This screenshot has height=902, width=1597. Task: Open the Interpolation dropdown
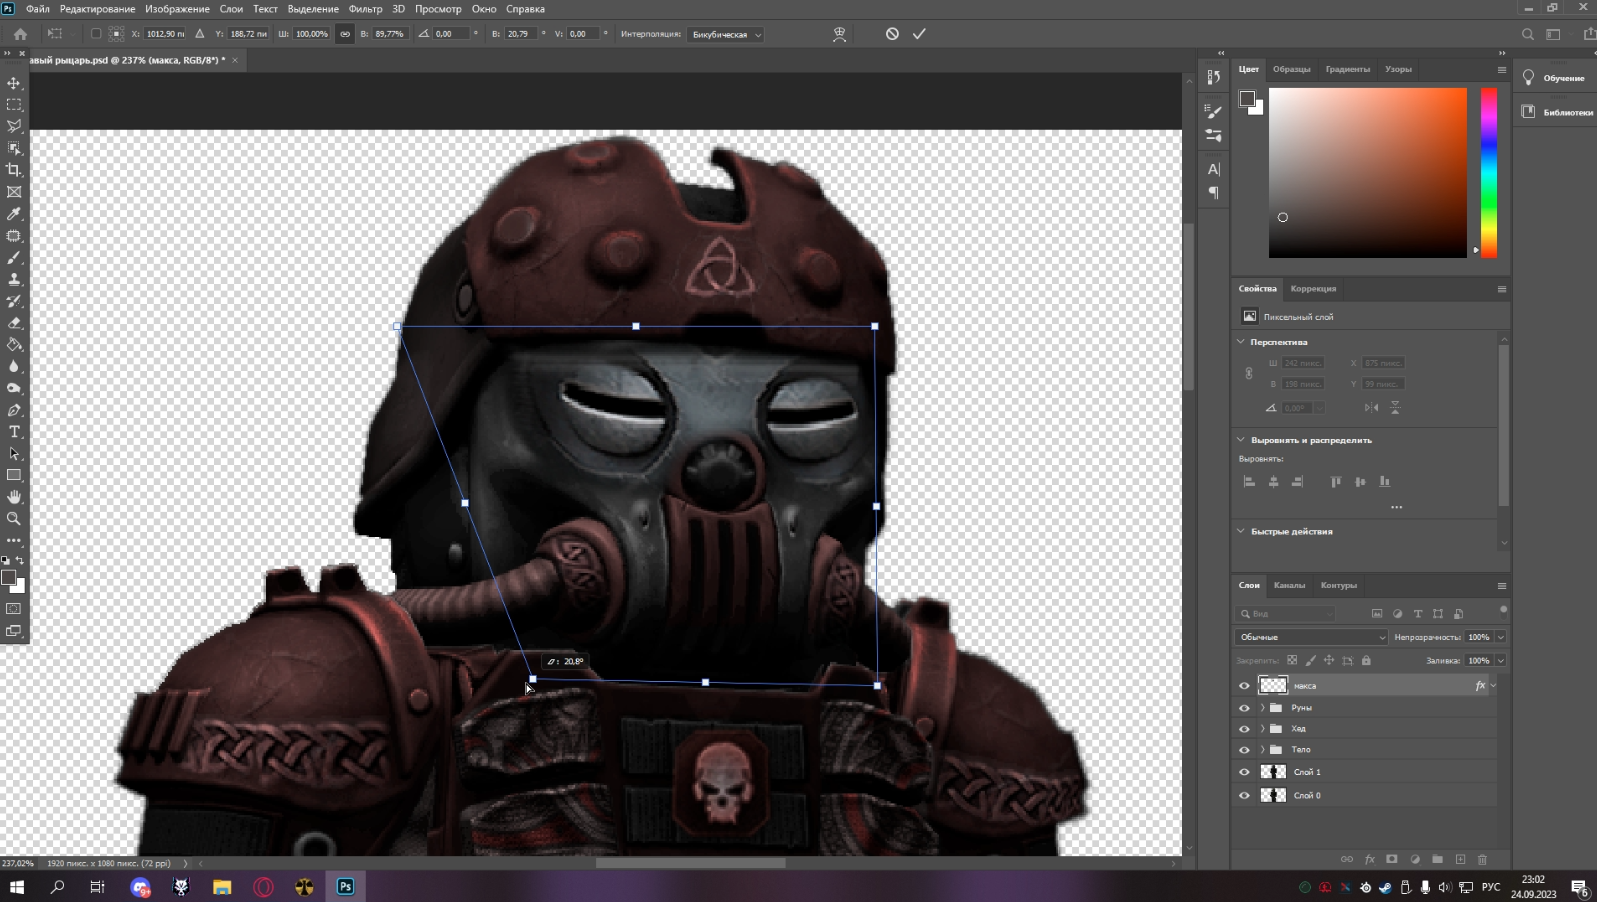tap(725, 34)
